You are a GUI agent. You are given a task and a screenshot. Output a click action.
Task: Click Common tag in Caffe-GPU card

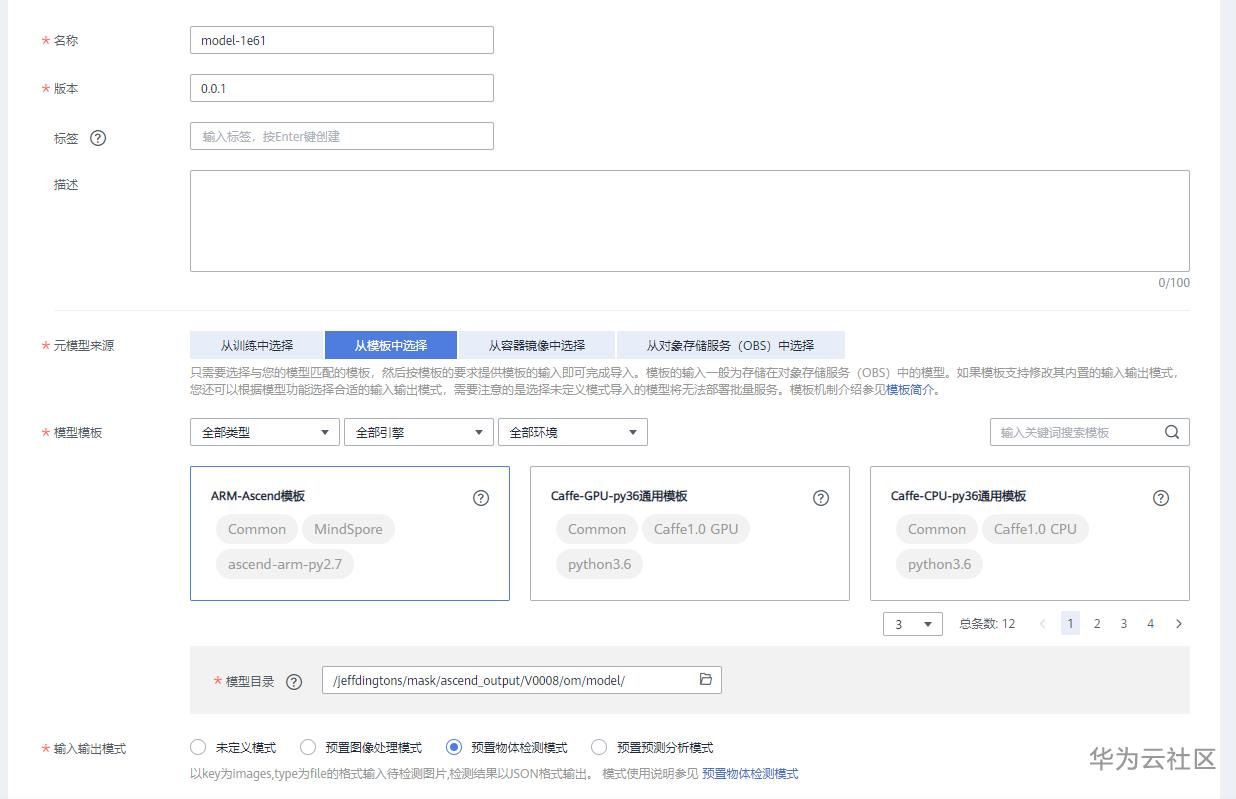tap(597, 529)
